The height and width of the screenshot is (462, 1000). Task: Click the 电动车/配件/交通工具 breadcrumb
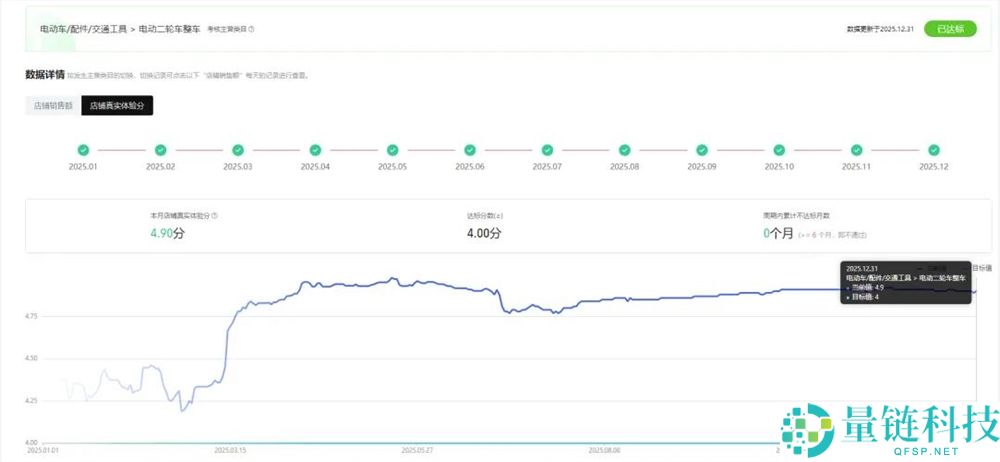pos(84,29)
